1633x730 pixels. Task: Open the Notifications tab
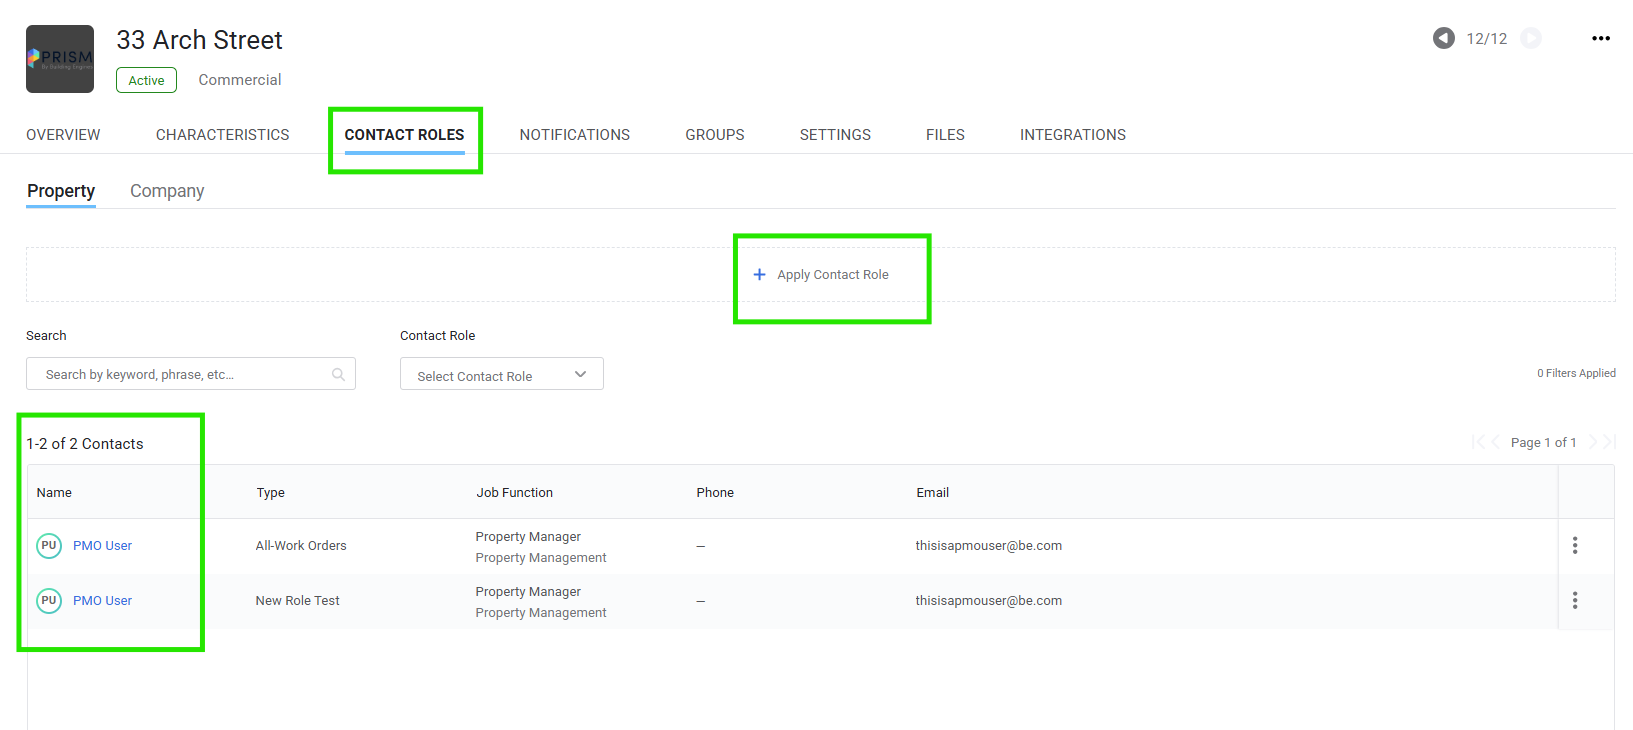(x=575, y=135)
